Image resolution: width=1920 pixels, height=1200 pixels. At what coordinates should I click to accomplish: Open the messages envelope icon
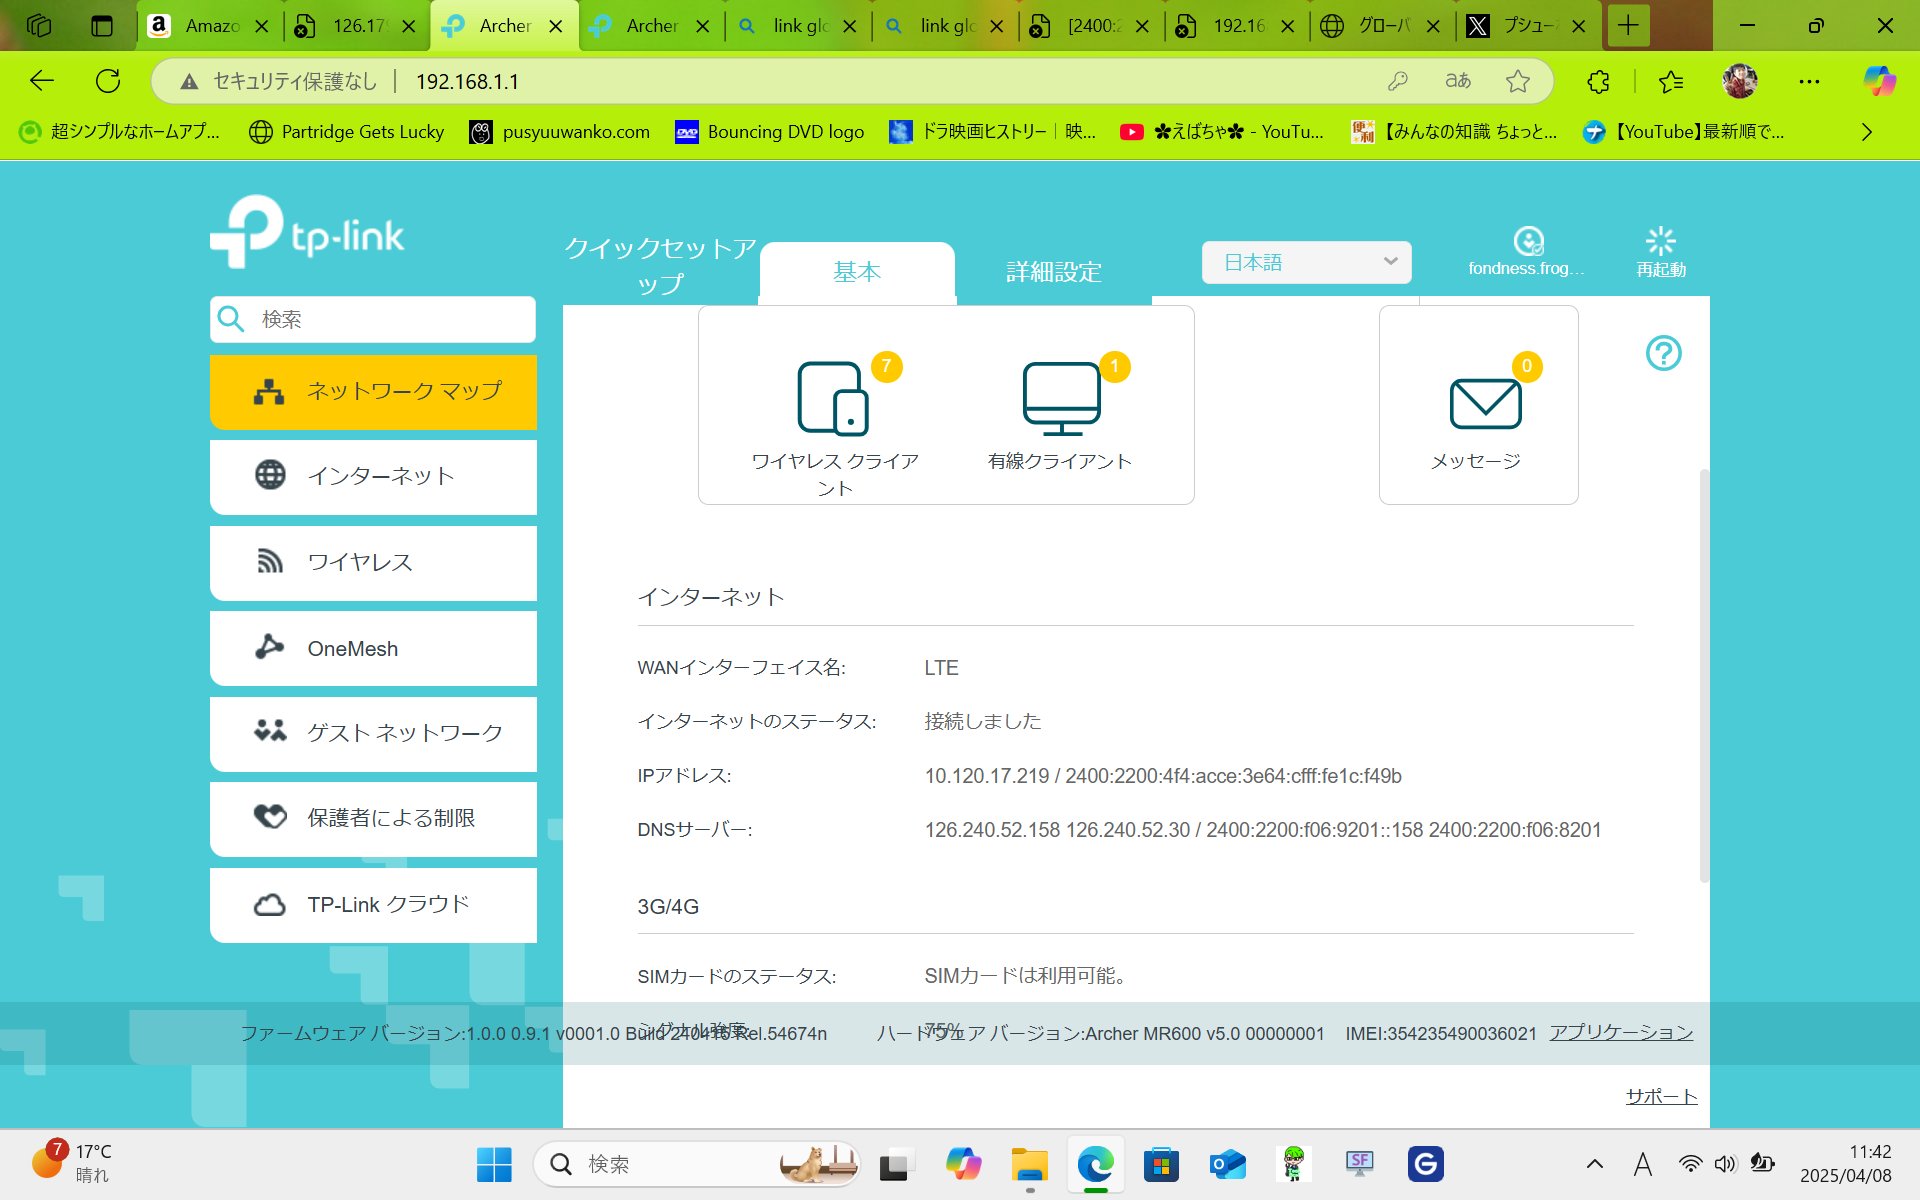click(x=1485, y=403)
